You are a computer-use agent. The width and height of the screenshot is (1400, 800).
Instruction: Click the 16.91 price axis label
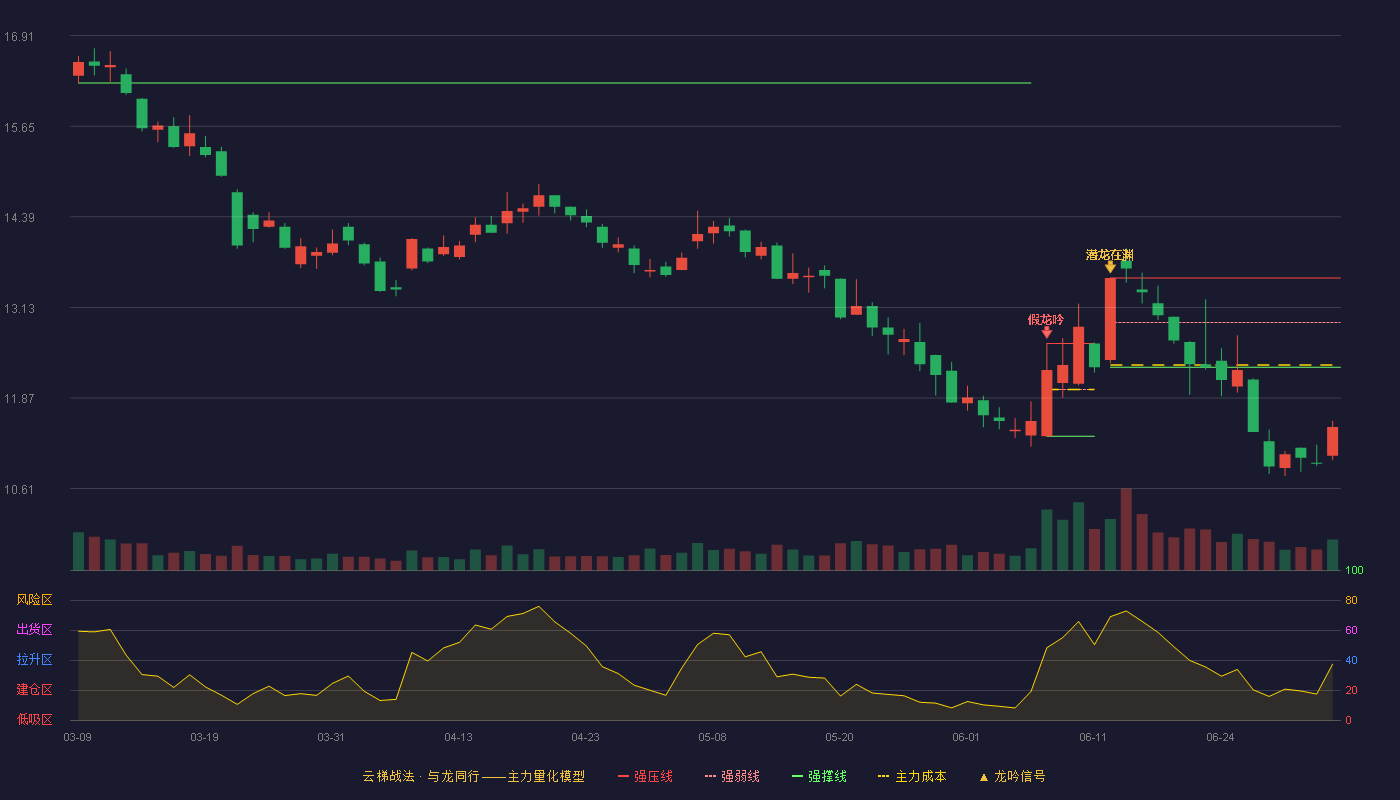tap(18, 37)
